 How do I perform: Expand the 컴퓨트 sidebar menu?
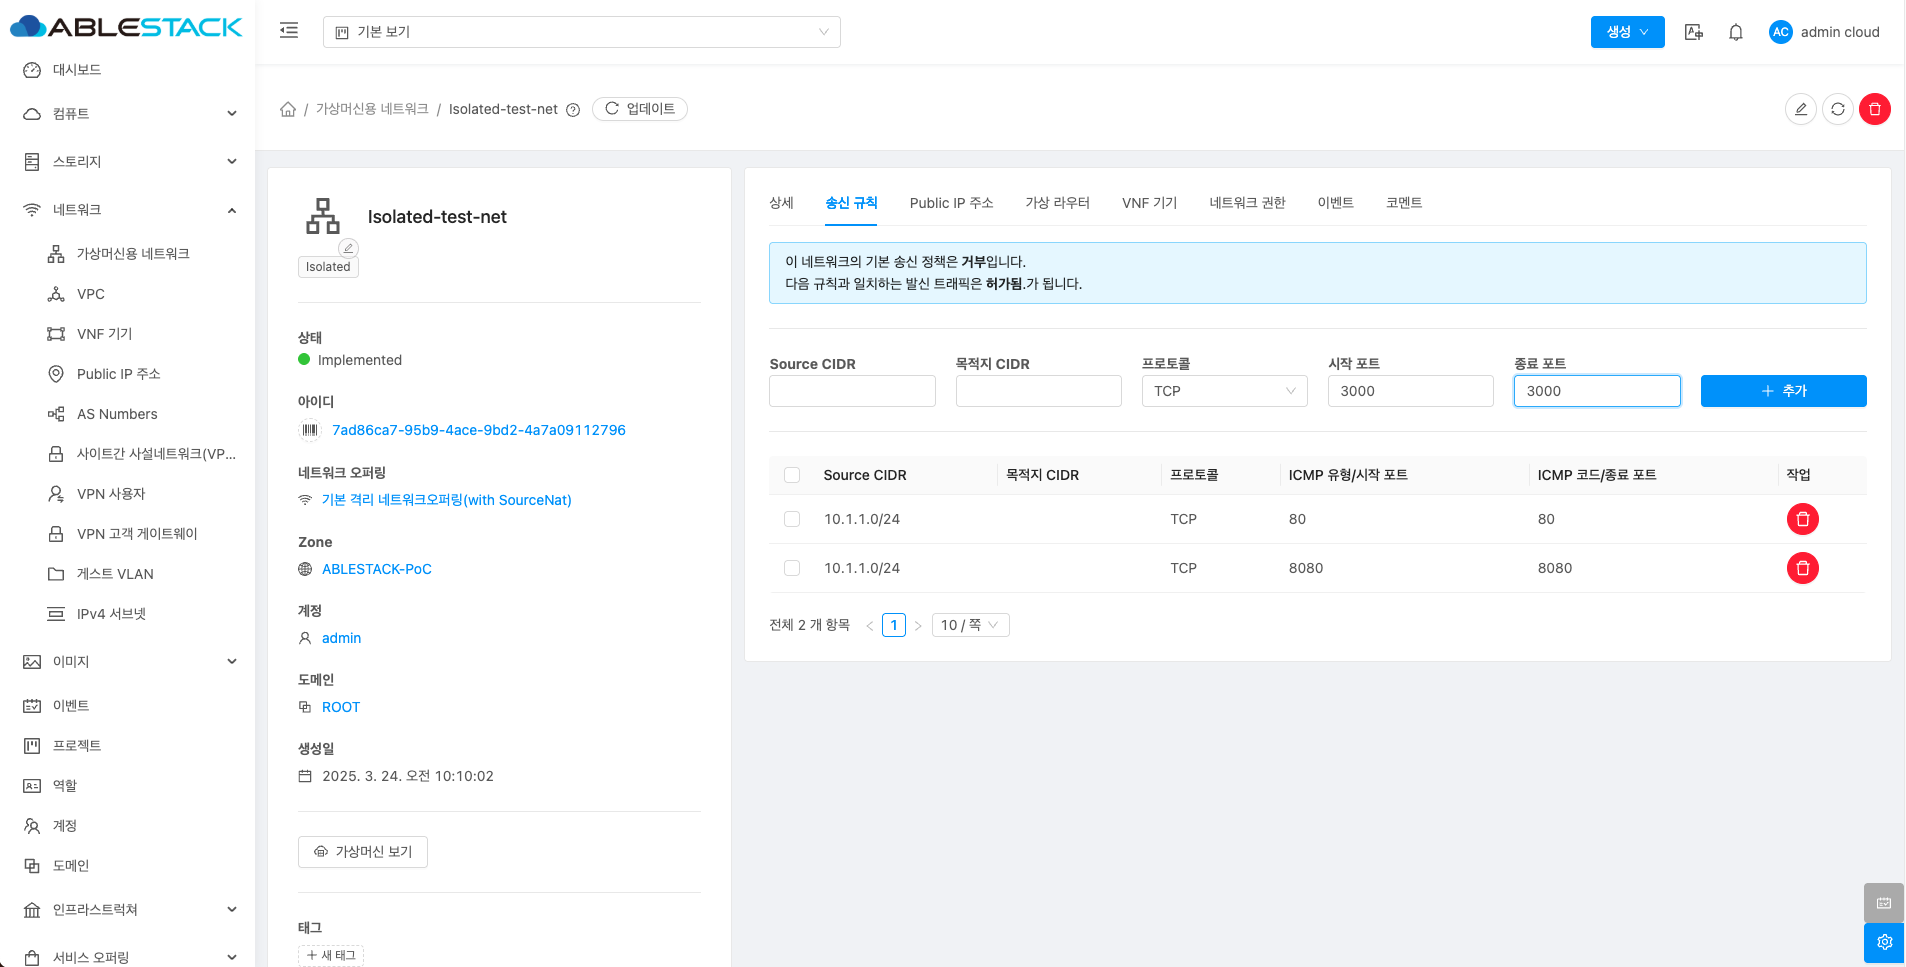tap(130, 114)
